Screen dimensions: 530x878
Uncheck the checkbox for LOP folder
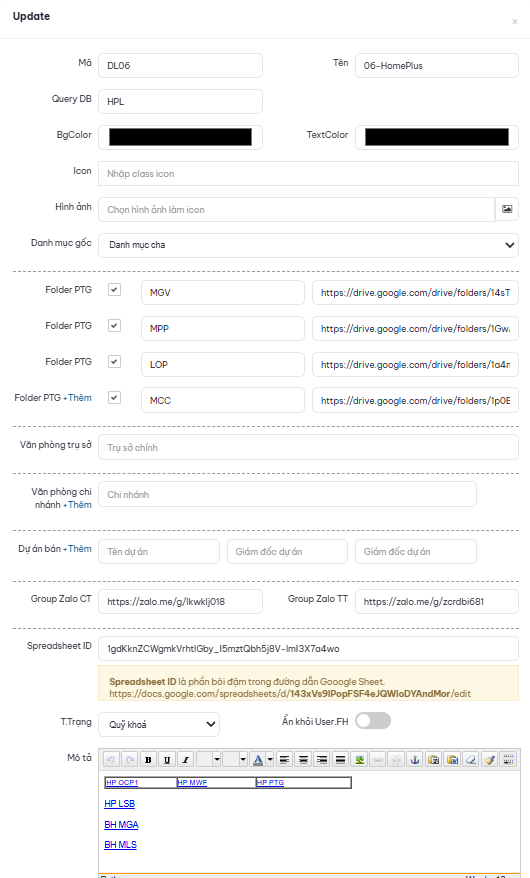coord(114,361)
